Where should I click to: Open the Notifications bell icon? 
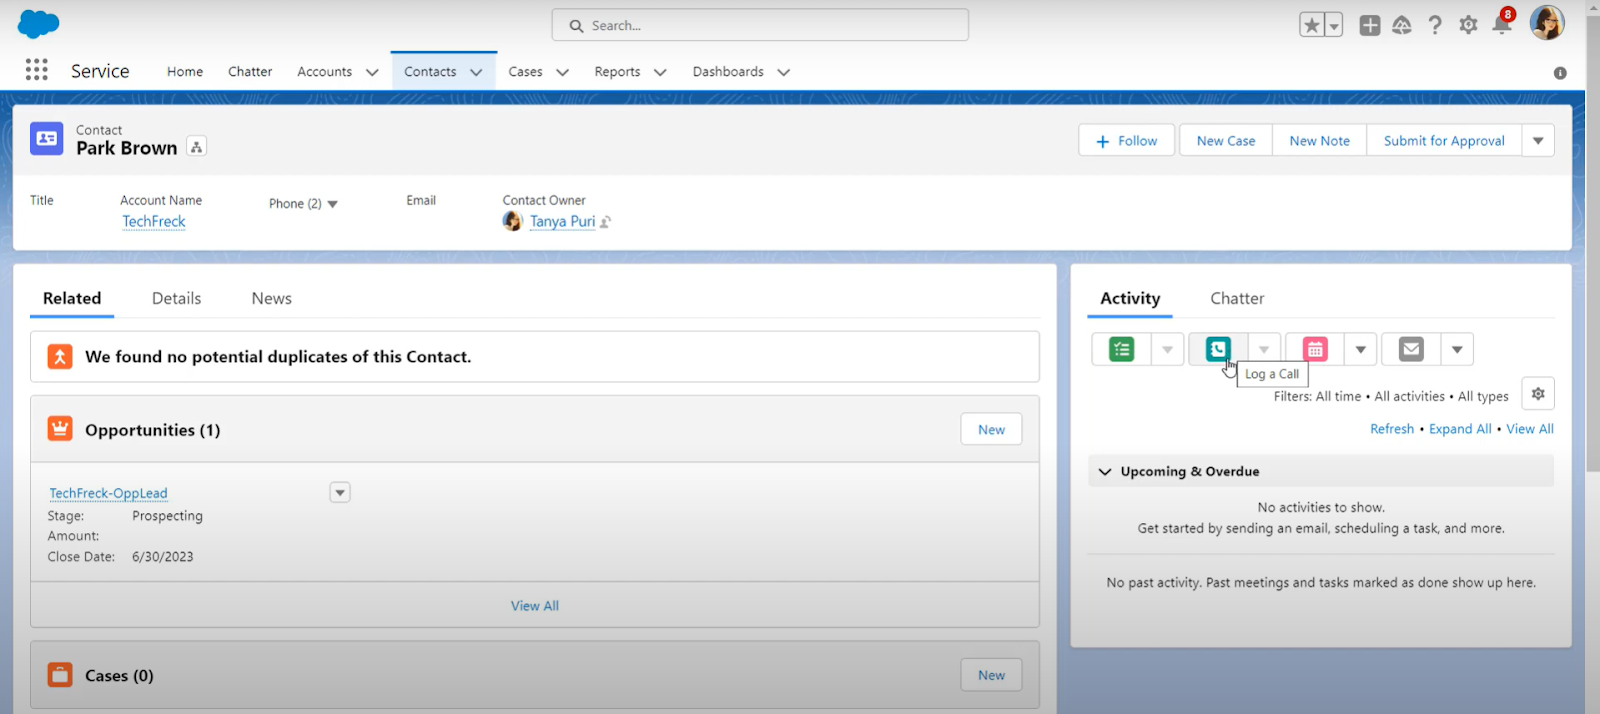tap(1502, 23)
